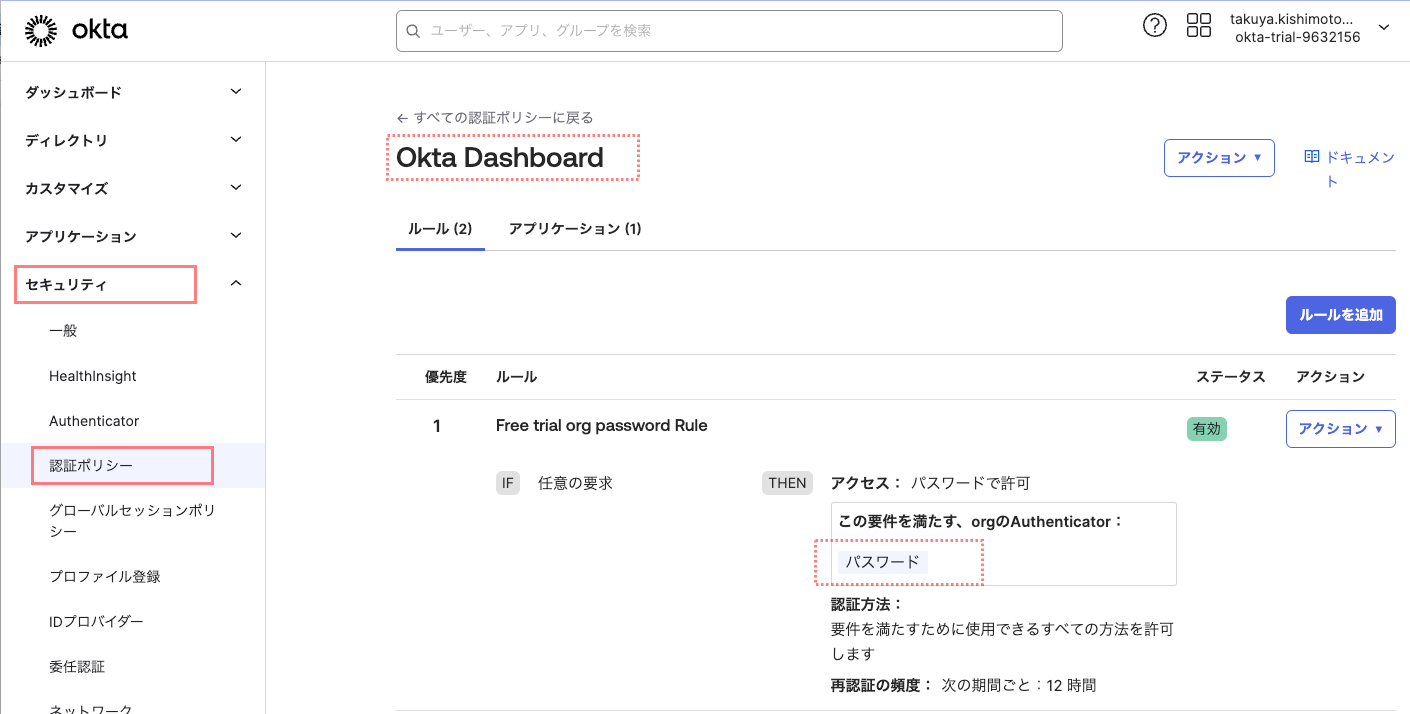1410x714 pixels.
Task: Click the magnifier icon in the search bar
Action: point(413,31)
